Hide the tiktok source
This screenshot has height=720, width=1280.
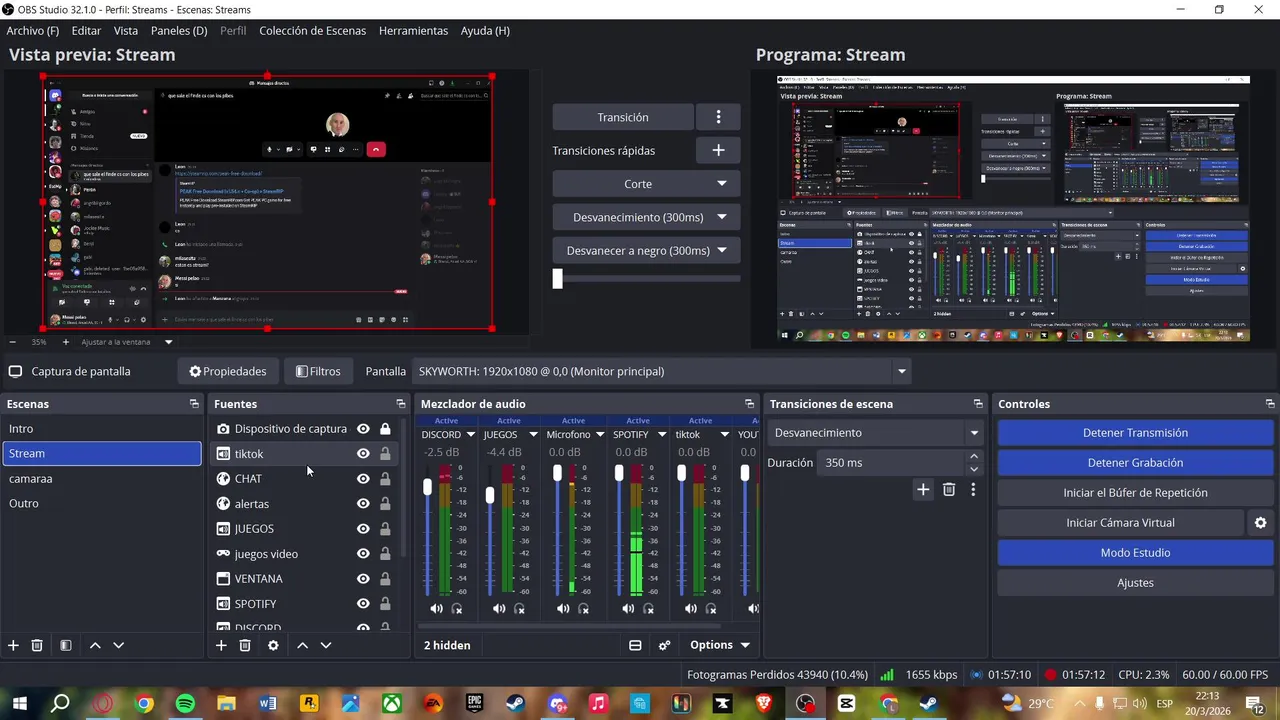363,454
